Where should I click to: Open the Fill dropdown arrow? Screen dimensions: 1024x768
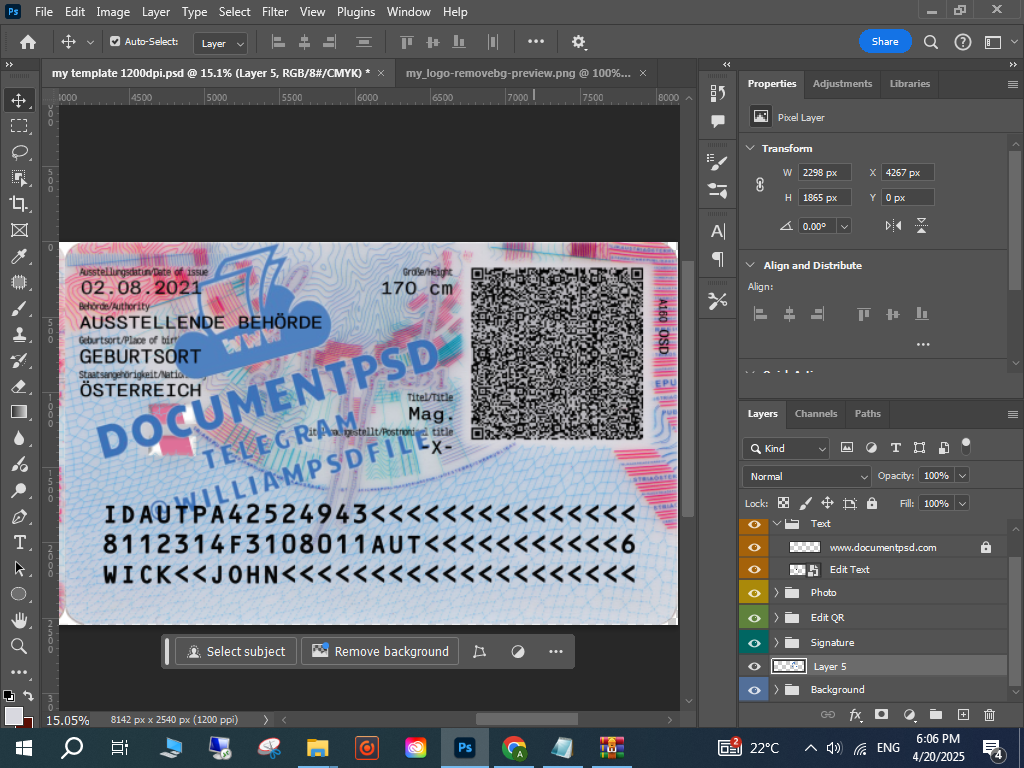click(962, 504)
